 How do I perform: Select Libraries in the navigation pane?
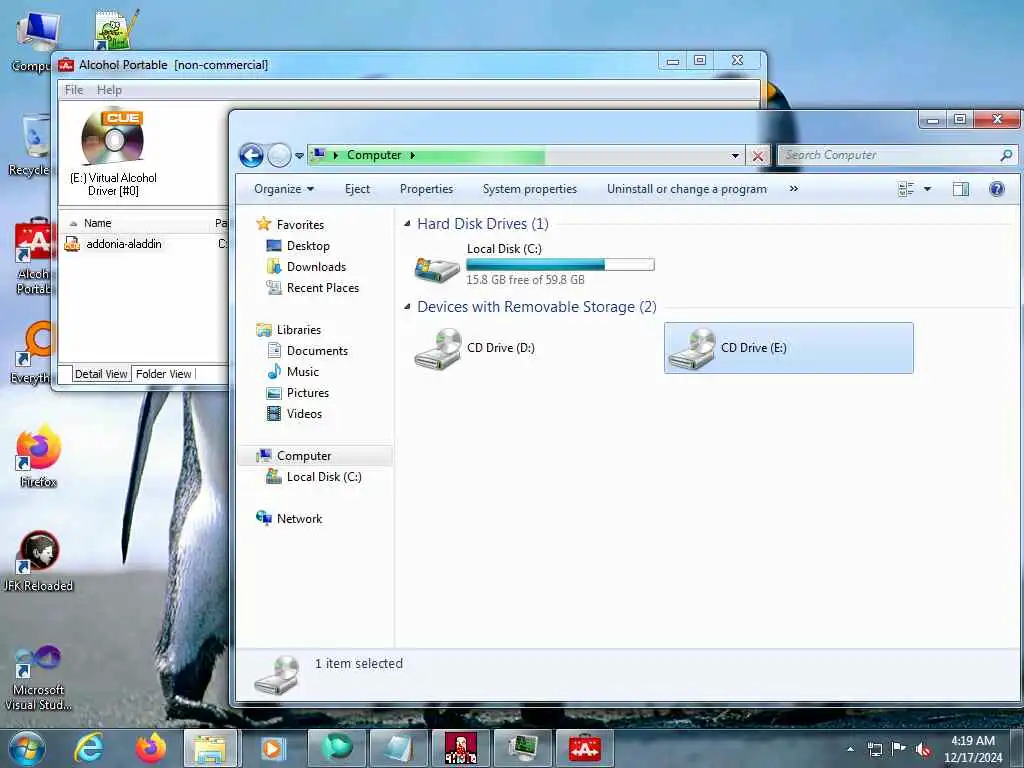[x=298, y=330]
